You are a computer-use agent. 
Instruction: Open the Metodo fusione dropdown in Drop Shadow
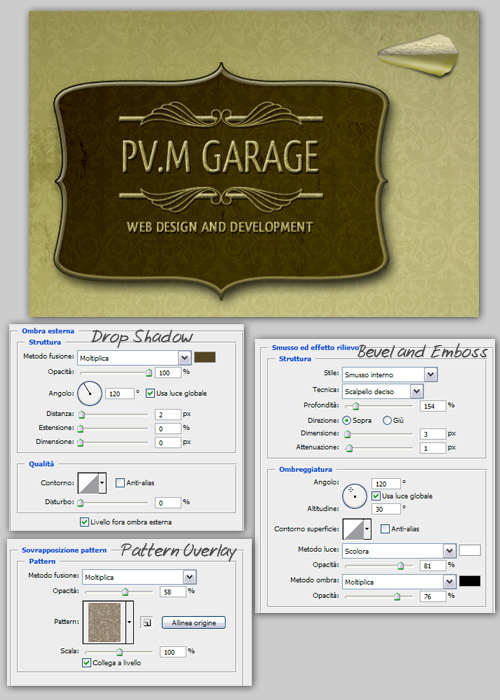[x=134, y=358]
